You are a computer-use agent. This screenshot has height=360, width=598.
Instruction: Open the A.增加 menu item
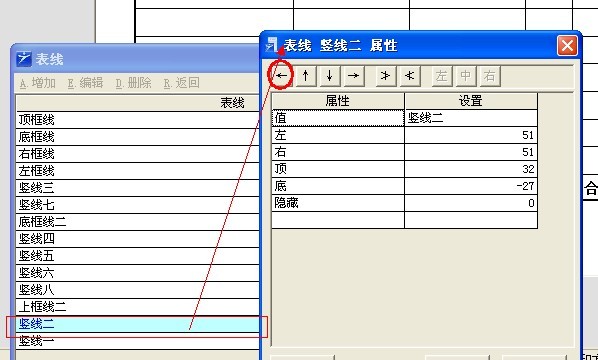(37, 83)
